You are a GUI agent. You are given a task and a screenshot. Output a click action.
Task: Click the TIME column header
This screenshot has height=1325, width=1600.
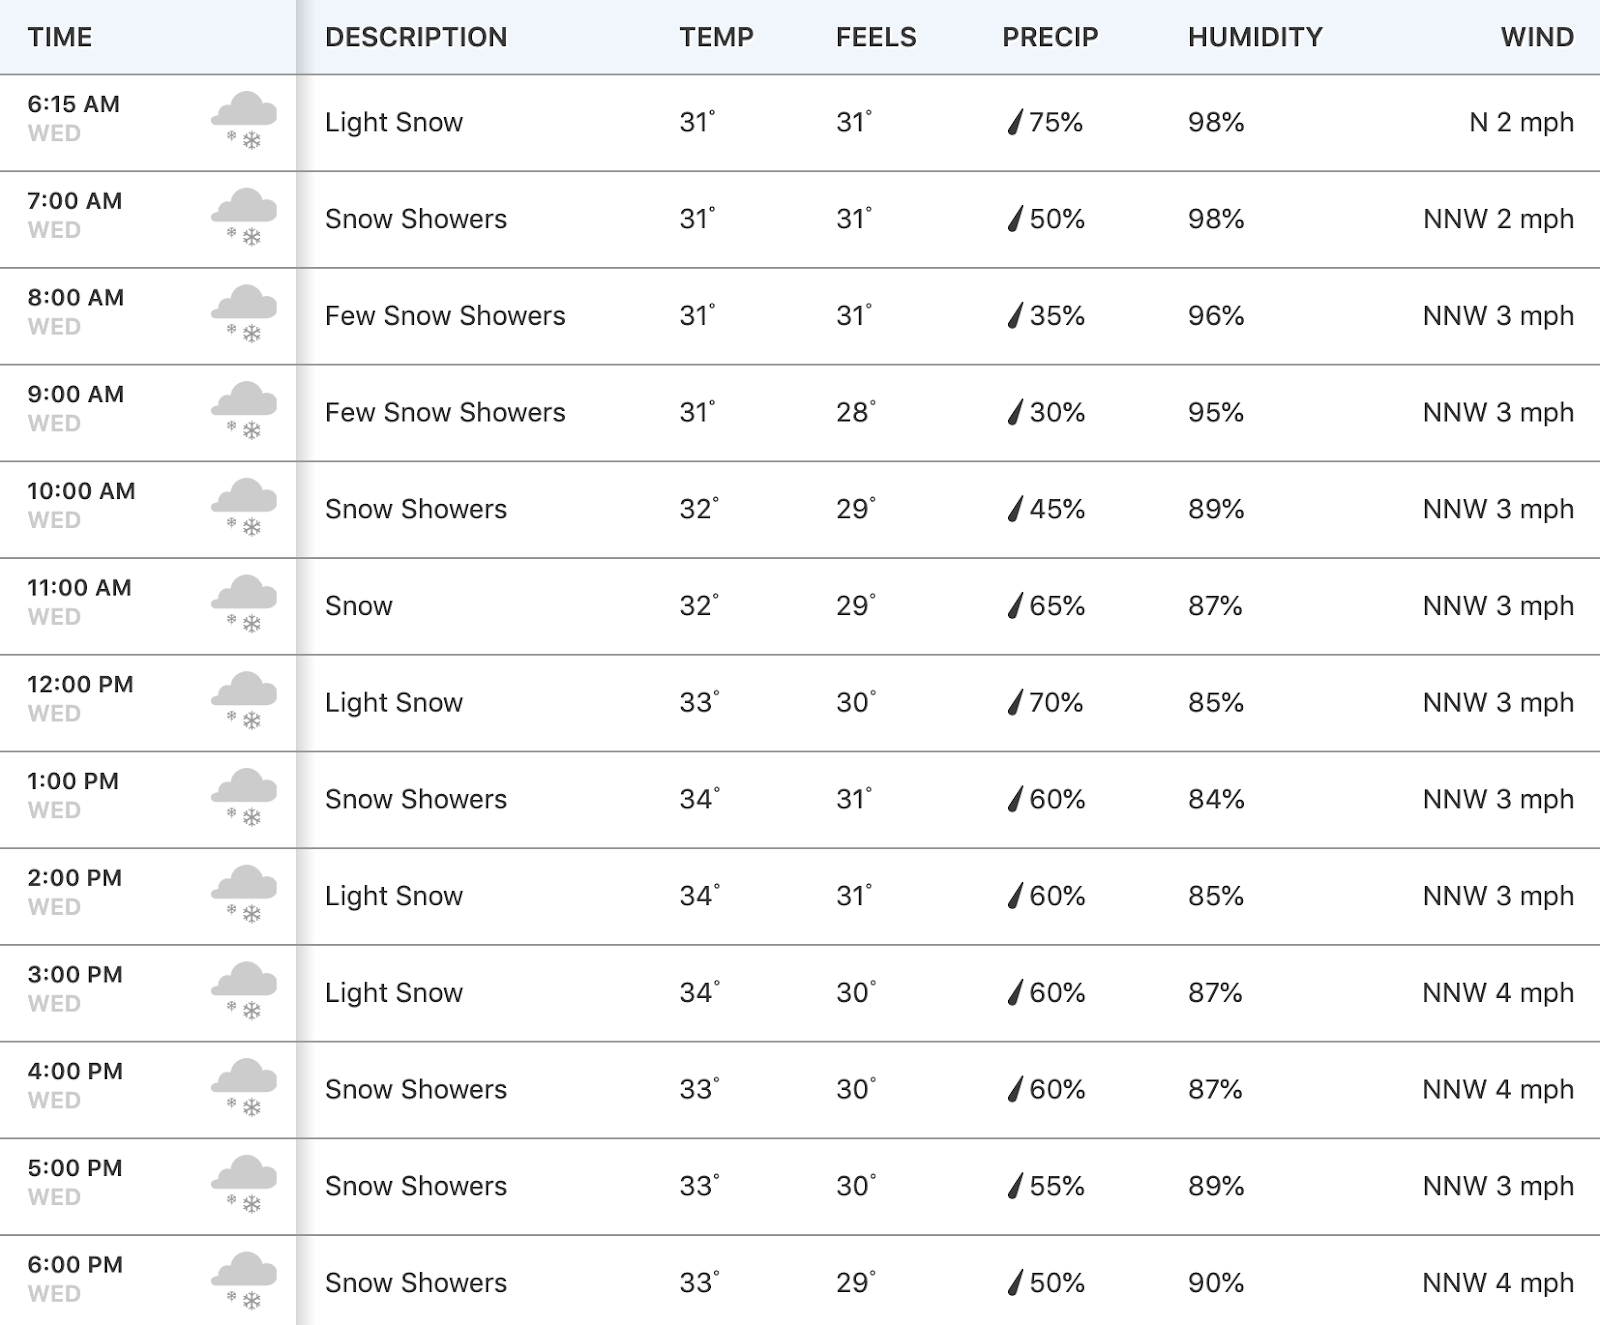[60, 37]
